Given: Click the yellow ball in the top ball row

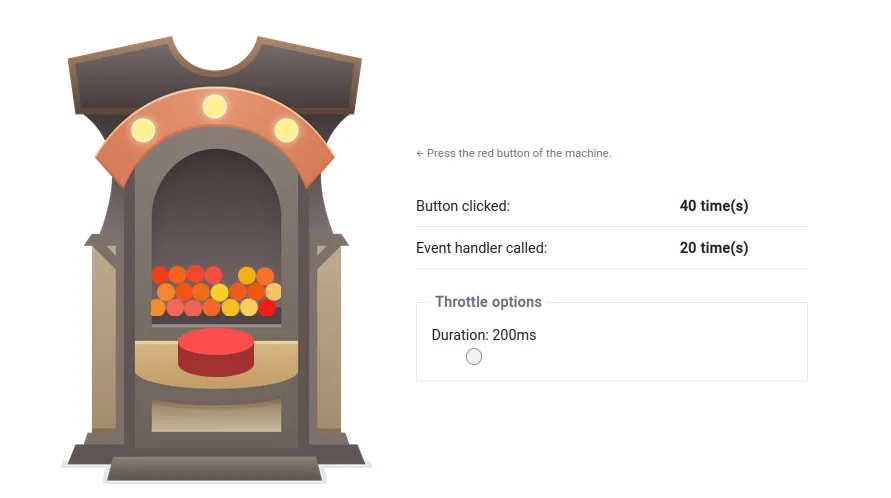Looking at the screenshot, I should [x=247, y=275].
